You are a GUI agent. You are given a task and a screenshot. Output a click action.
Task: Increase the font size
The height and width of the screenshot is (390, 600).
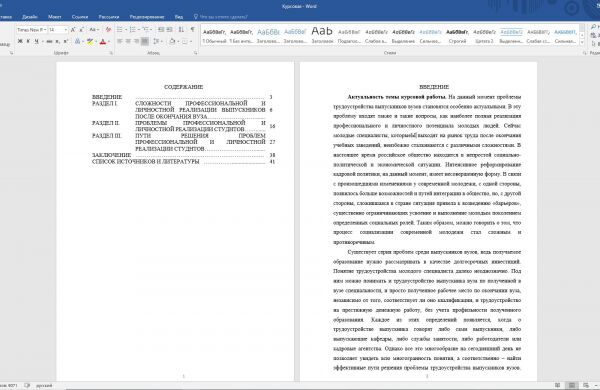tap(73, 29)
